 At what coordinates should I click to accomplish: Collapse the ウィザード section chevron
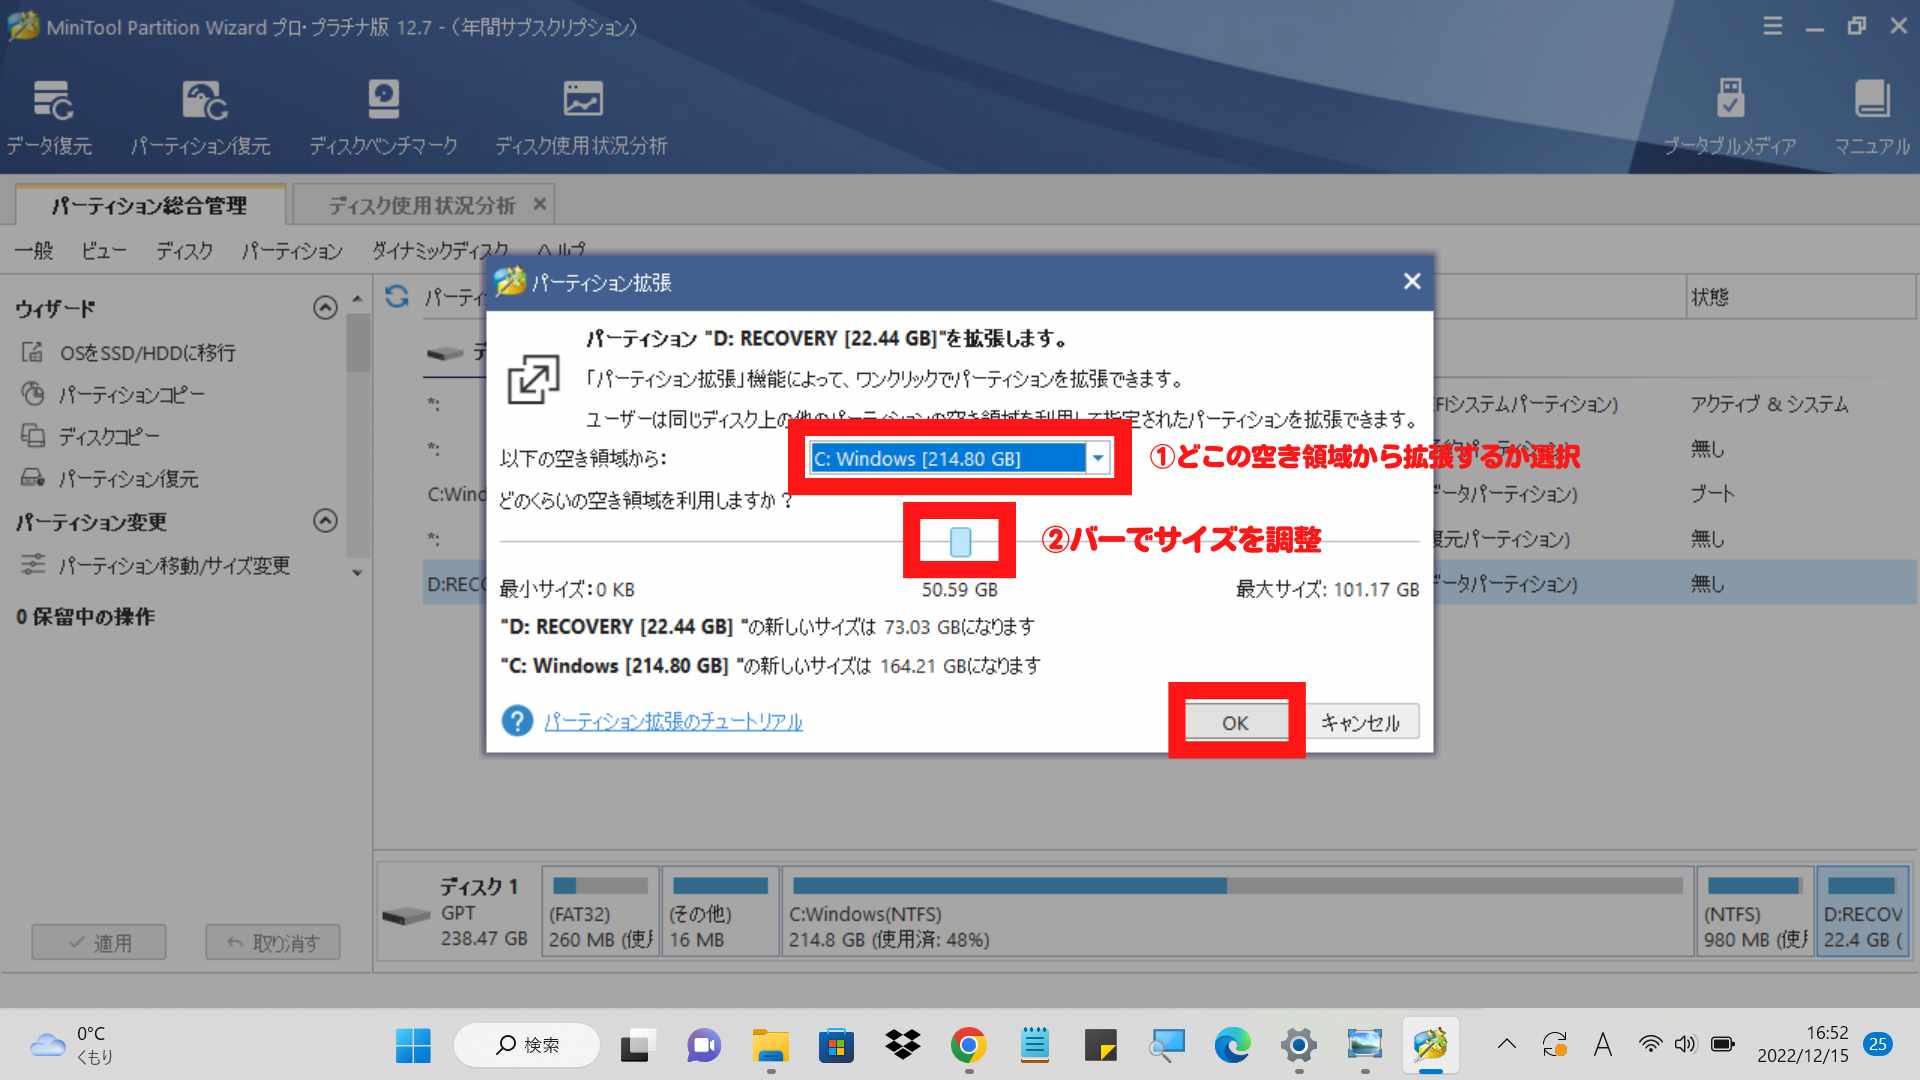tap(325, 308)
